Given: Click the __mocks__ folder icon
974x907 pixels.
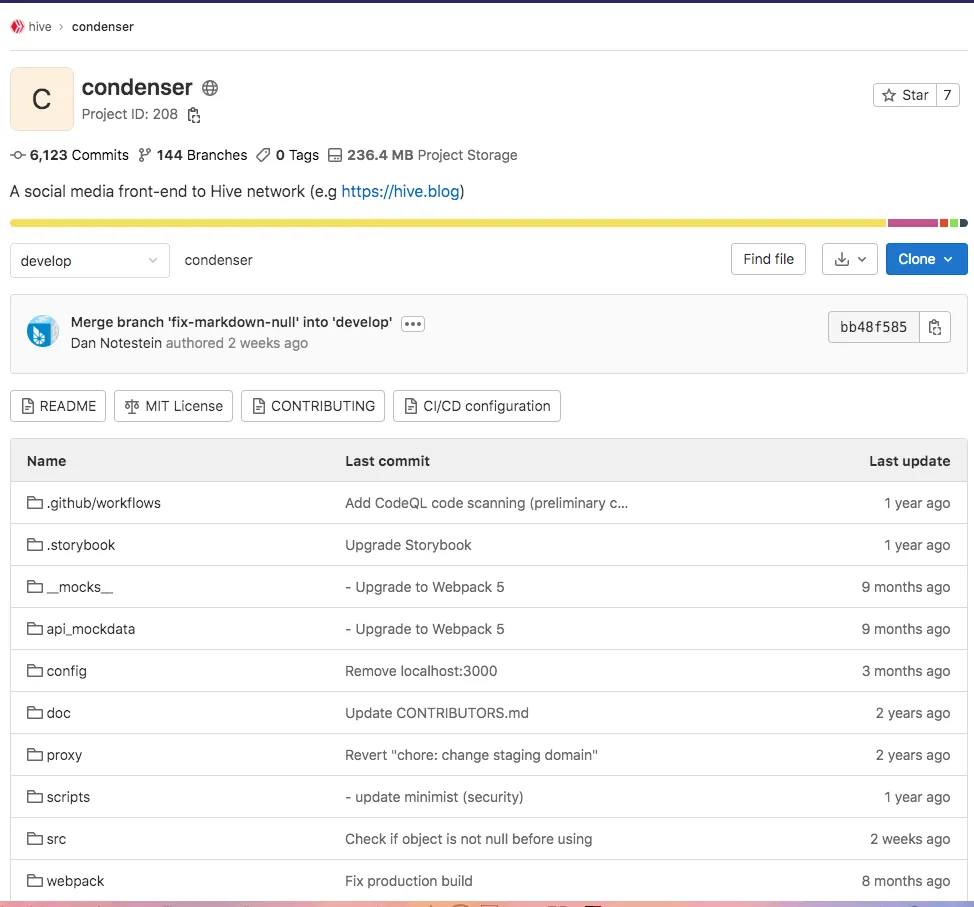Looking at the screenshot, I should (35, 586).
